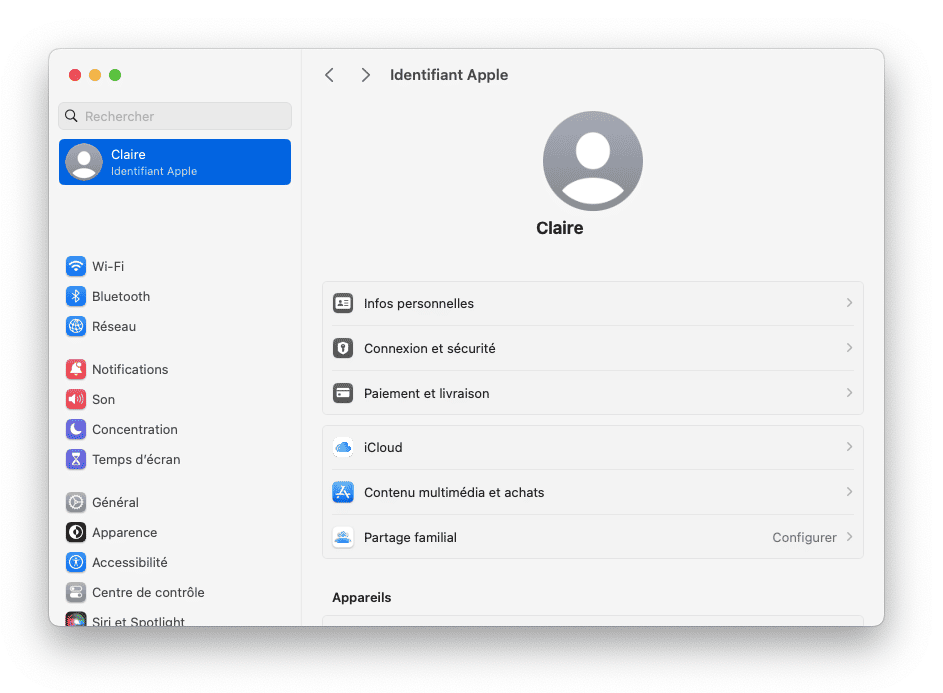943x693 pixels.
Task: Click Configurer next to Partage familial
Action: 804,537
